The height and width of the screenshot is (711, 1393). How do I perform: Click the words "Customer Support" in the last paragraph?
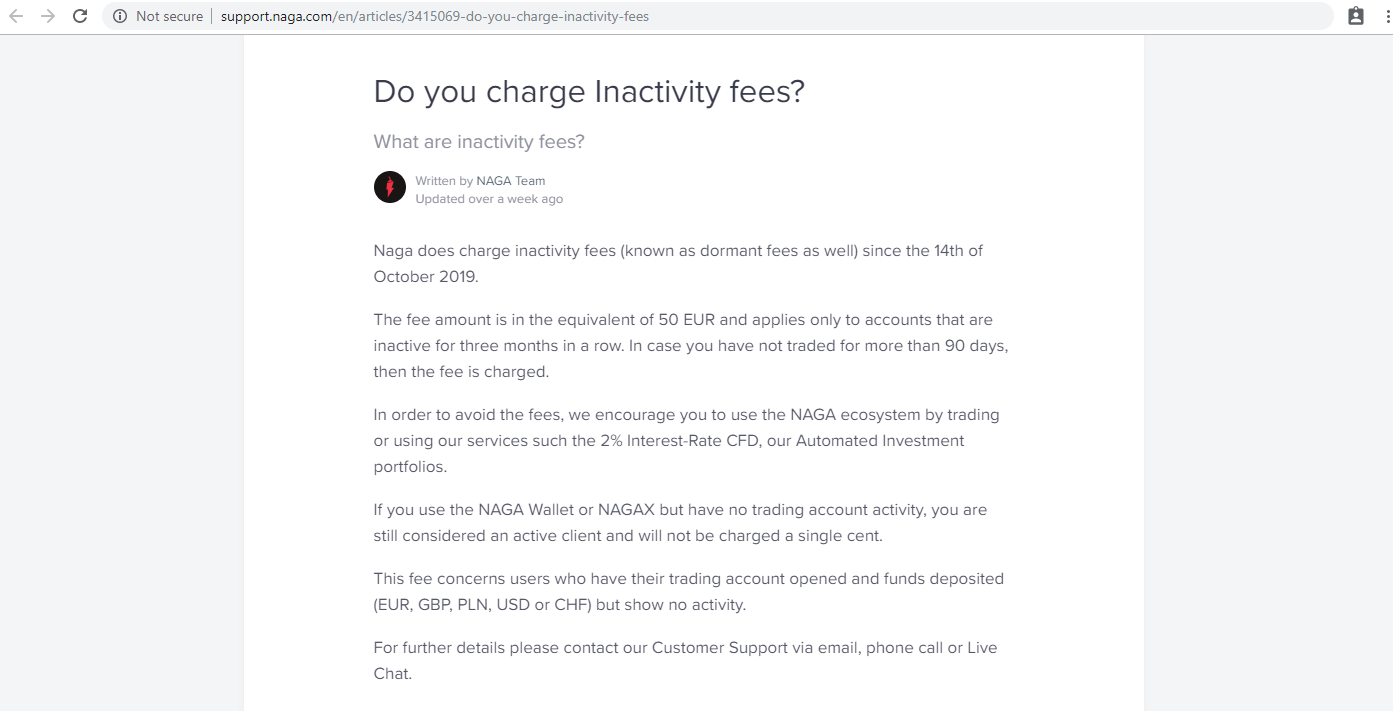pos(720,647)
